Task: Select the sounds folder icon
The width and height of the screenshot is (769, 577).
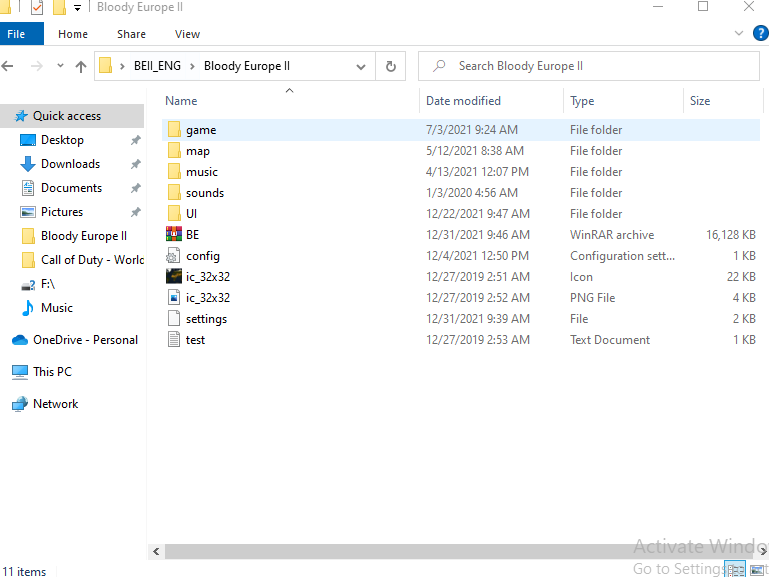Action: point(174,193)
